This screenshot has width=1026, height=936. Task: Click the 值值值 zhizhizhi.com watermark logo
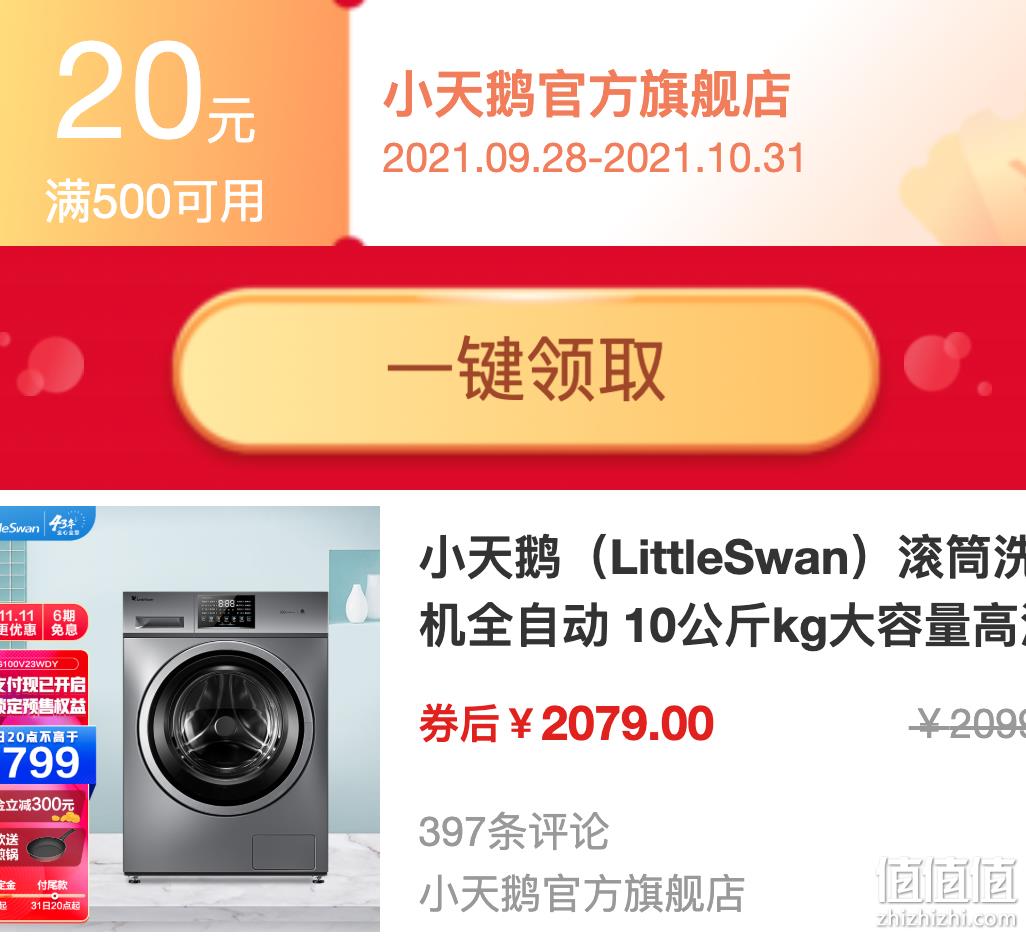point(946,891)
